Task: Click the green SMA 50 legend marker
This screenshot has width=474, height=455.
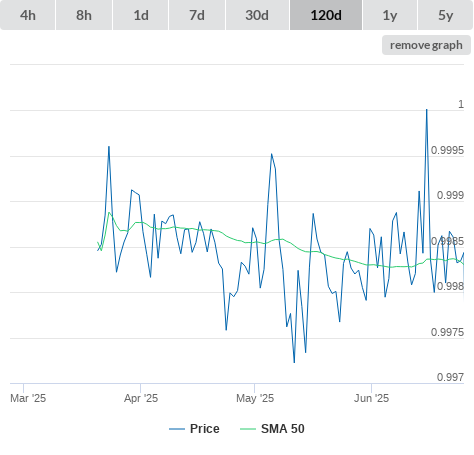Action: tap(248, 429)
